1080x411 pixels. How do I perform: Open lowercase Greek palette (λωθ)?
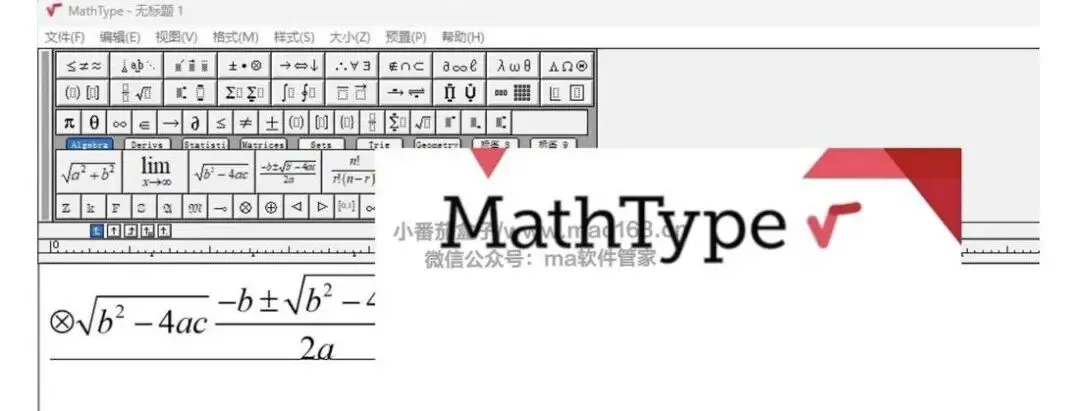tap(513, 66)
